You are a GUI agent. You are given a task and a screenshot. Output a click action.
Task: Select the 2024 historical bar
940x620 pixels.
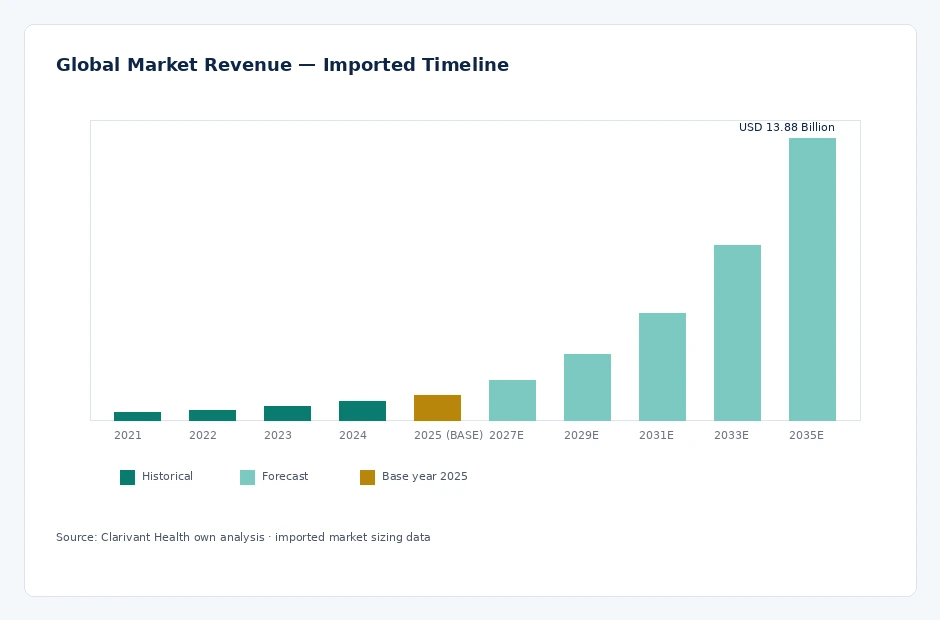click(x=362, y=411)
